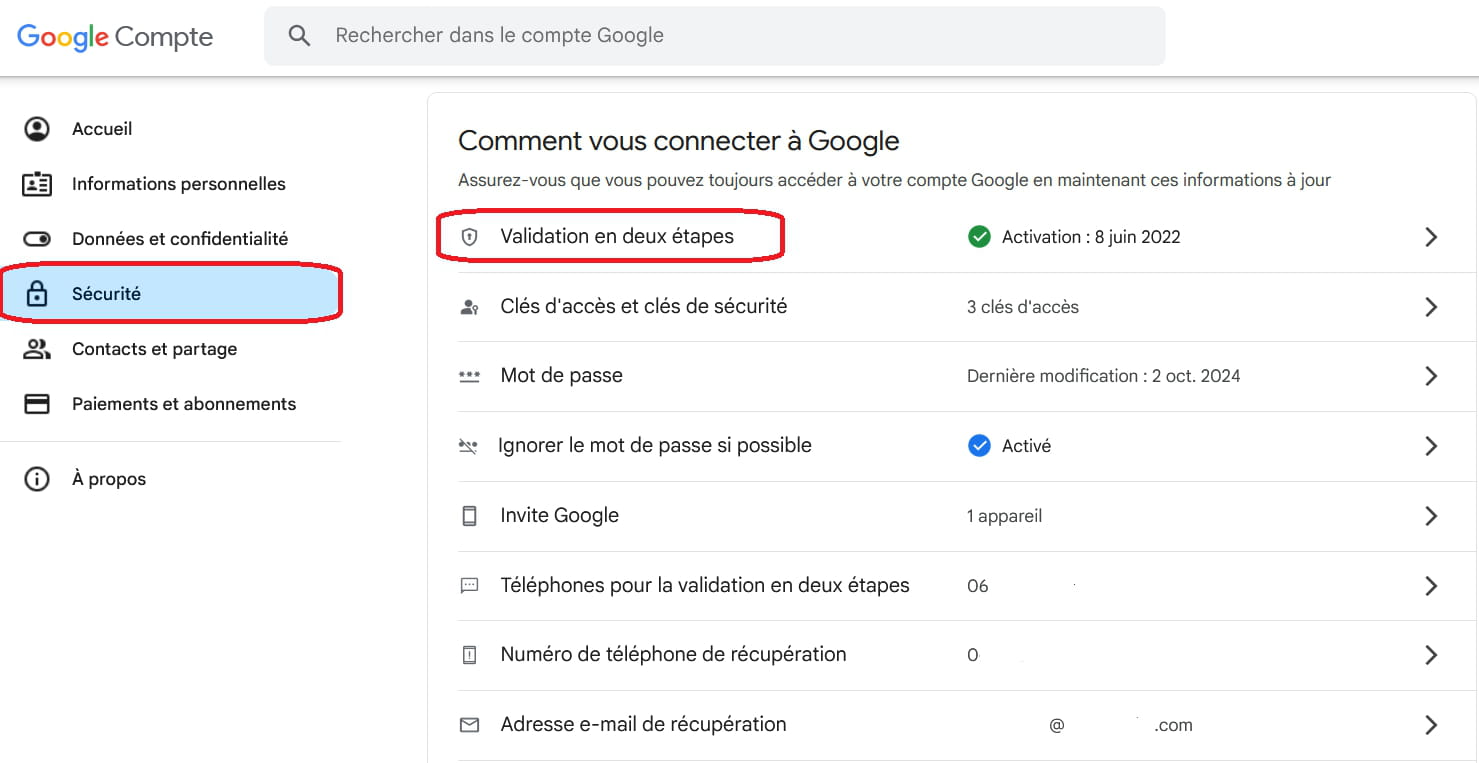
Task: Click the magnifier icon in the search bar
Action: point(299,35)
